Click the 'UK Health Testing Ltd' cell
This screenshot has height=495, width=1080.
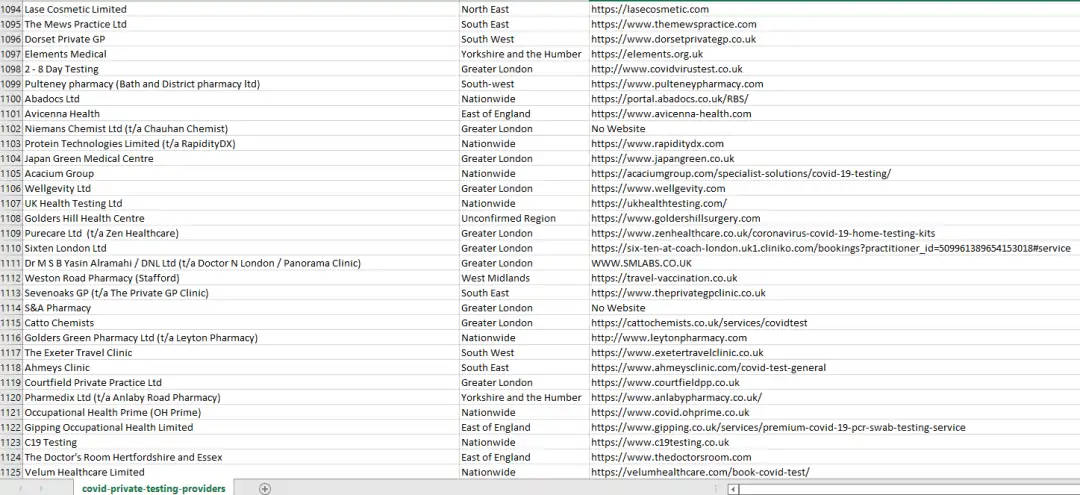[x=241, y=203]
